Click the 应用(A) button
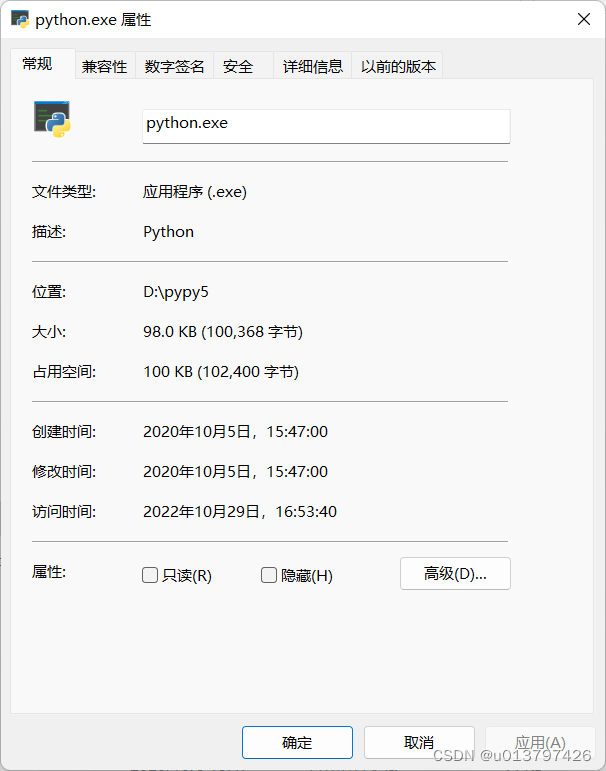Screen dimensions: 606x771 (540, 742)
